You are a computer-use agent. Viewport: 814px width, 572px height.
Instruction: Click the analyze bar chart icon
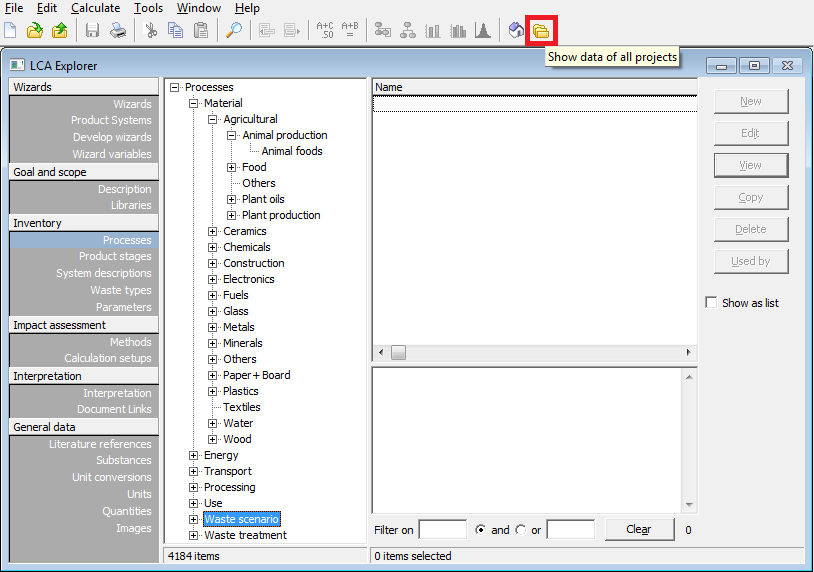point(433,31)
